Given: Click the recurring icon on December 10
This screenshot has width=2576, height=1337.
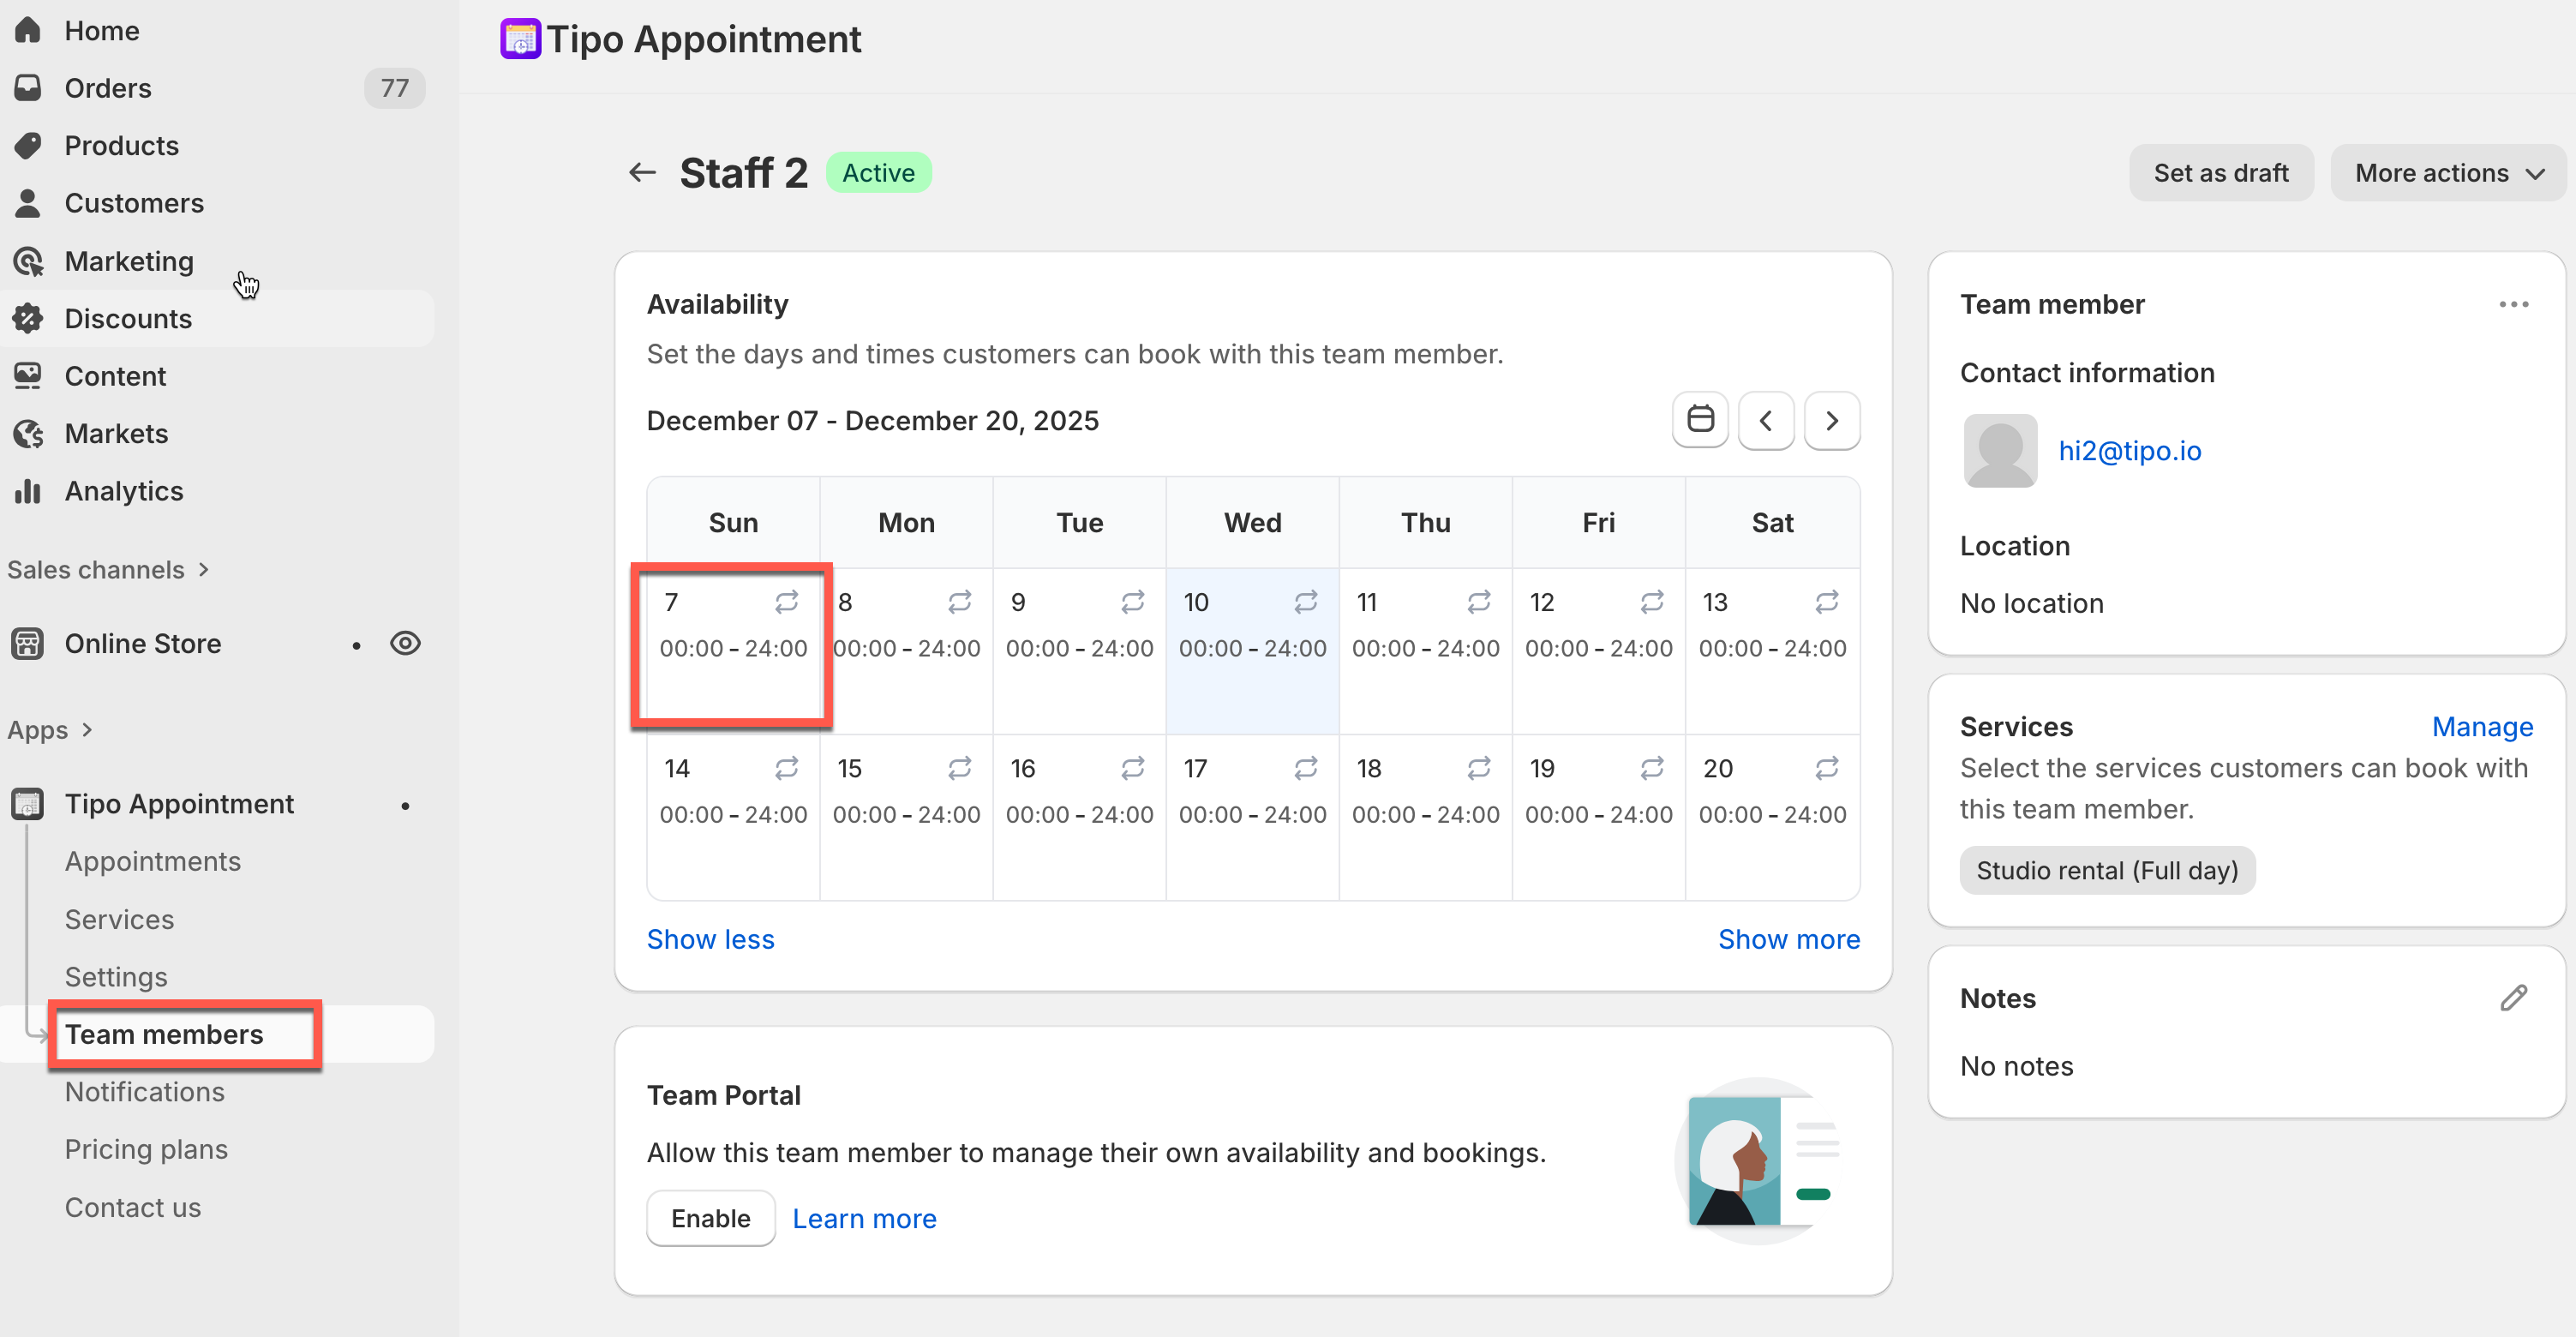Looking at the screenshot, I should tap(1305, 601).
